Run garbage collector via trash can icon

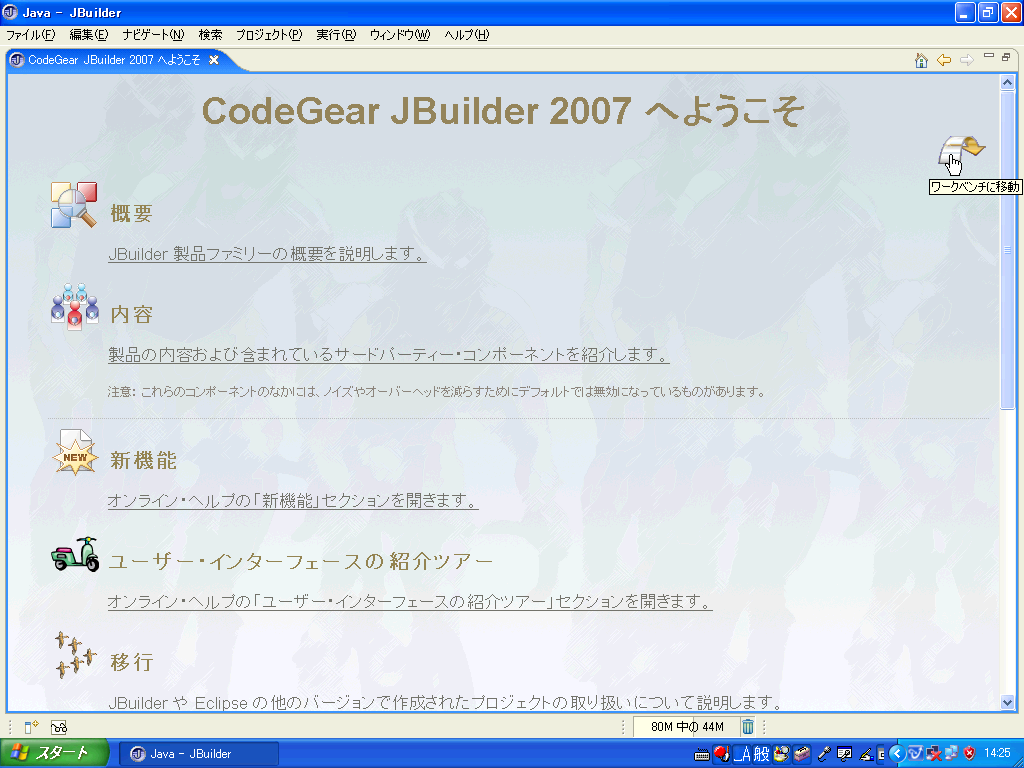point(747,727)
